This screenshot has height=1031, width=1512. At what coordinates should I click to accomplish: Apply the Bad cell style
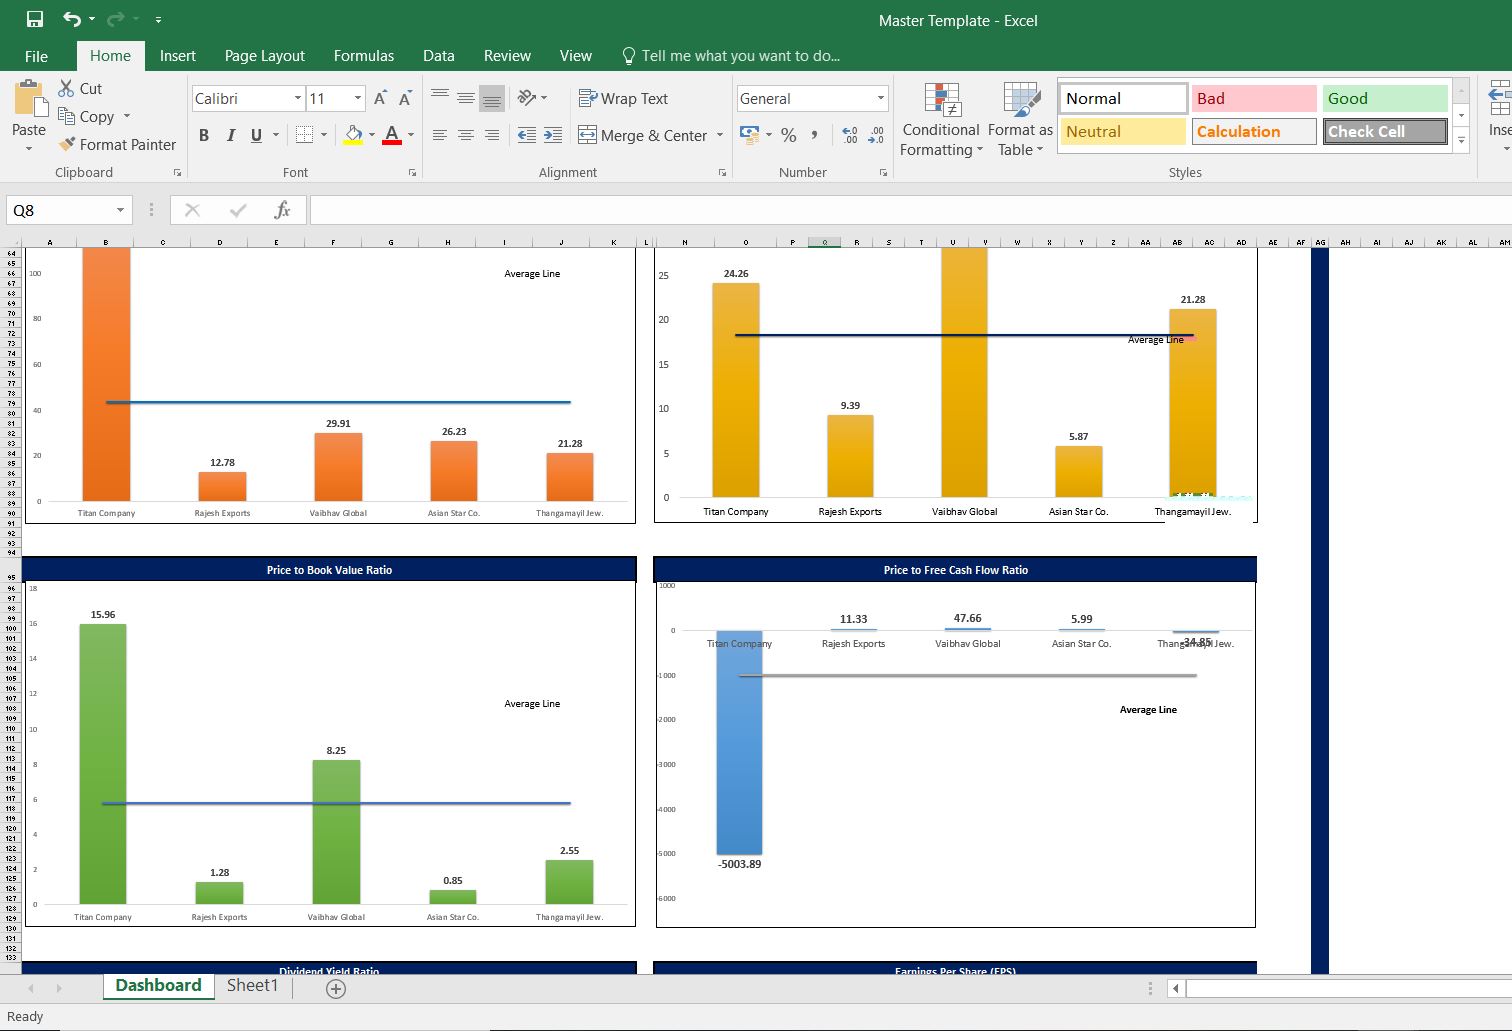tap(1254, 98)
